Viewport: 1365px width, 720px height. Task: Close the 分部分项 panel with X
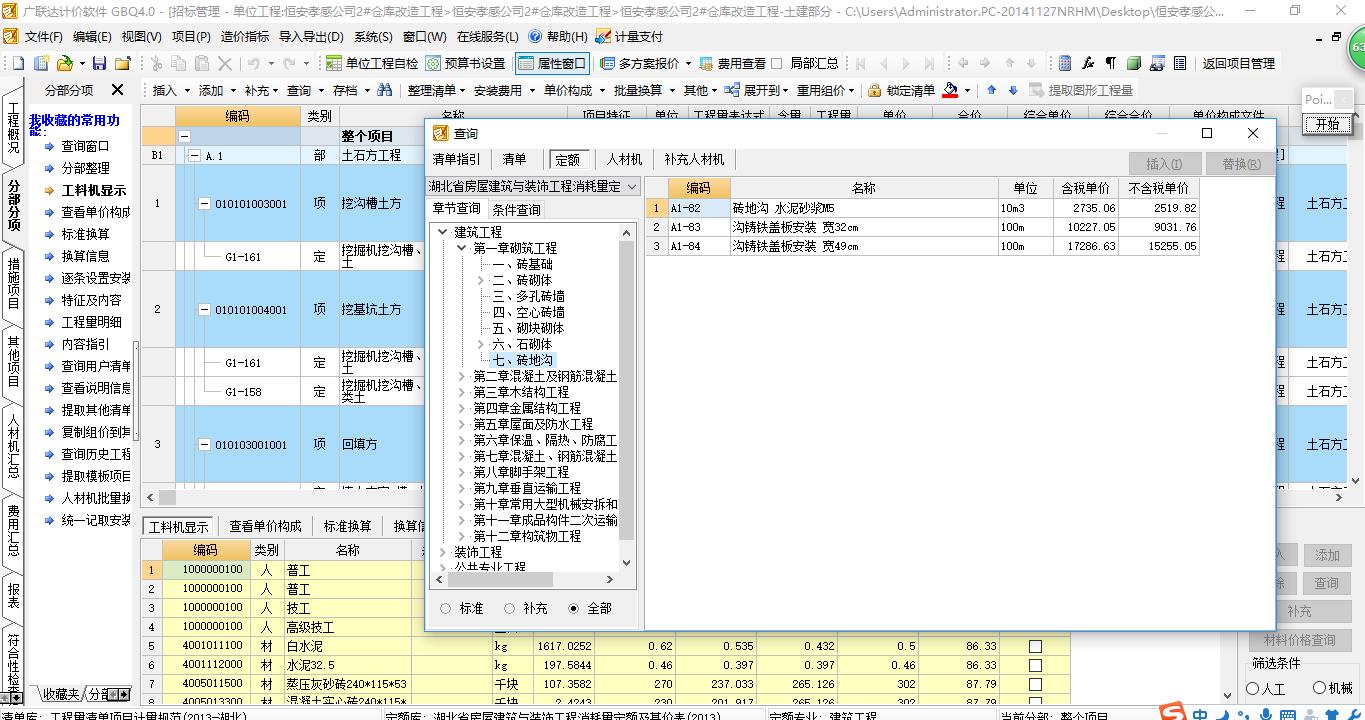tap(118, 90)
